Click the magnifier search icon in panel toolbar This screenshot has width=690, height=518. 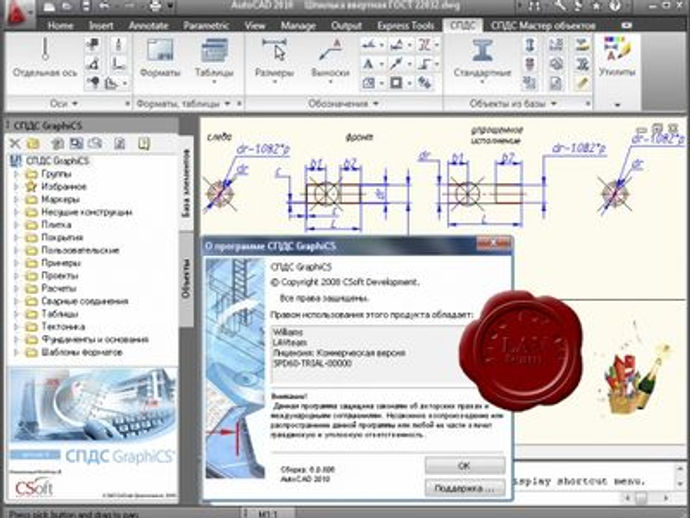pyautogui.click(x=95, y=143)
